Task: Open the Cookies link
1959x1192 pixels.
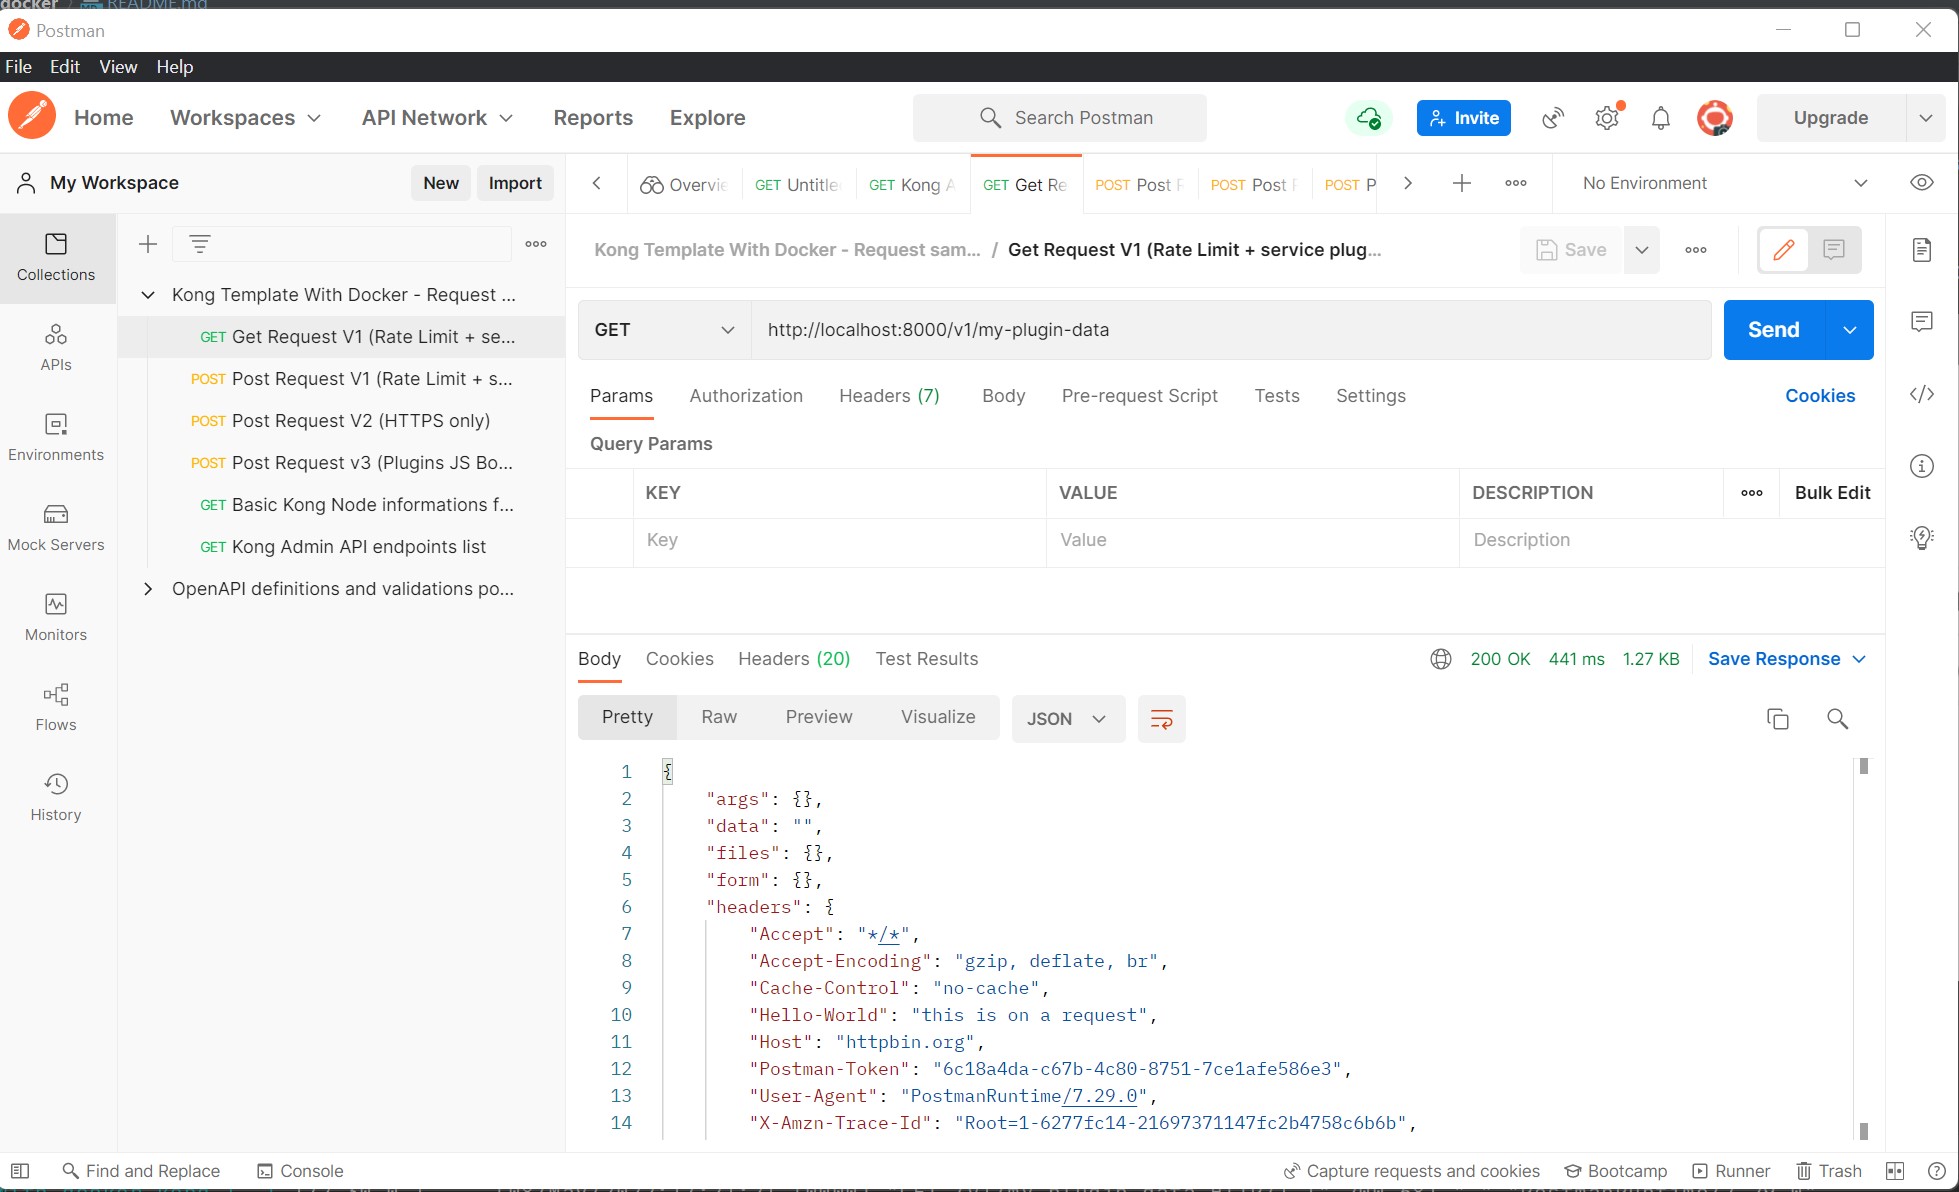Action: (1820, 396)
